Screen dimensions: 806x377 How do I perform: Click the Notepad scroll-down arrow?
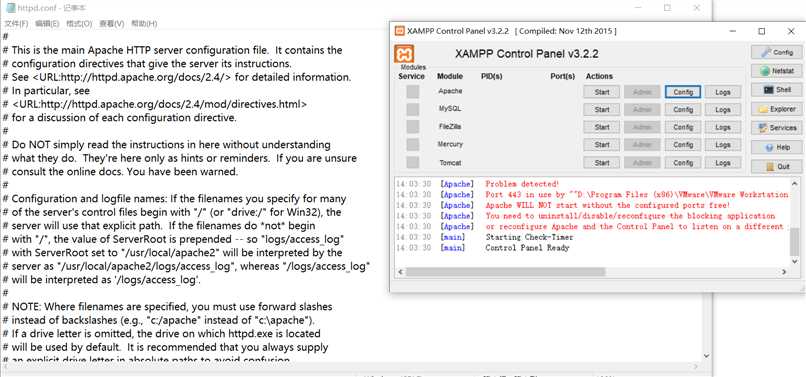[x=706, y=355]
